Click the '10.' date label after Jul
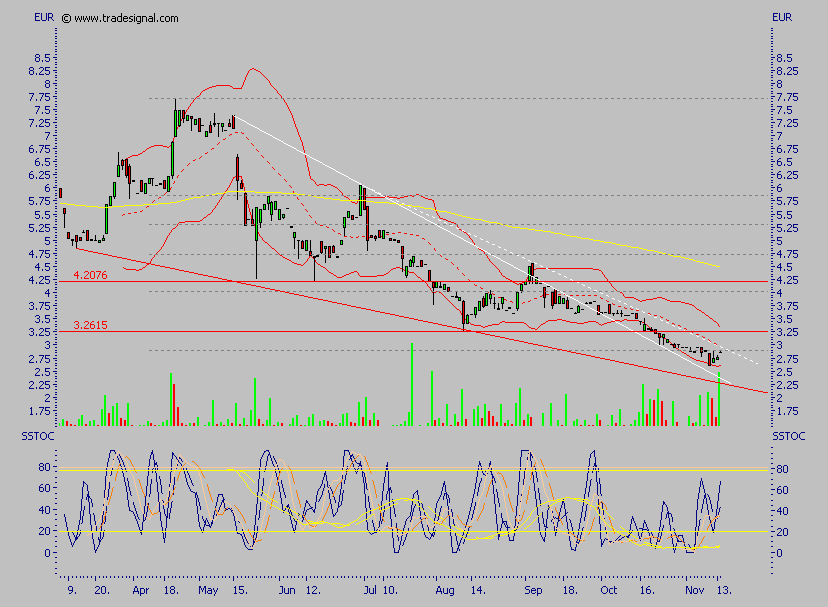 point(390,590)
